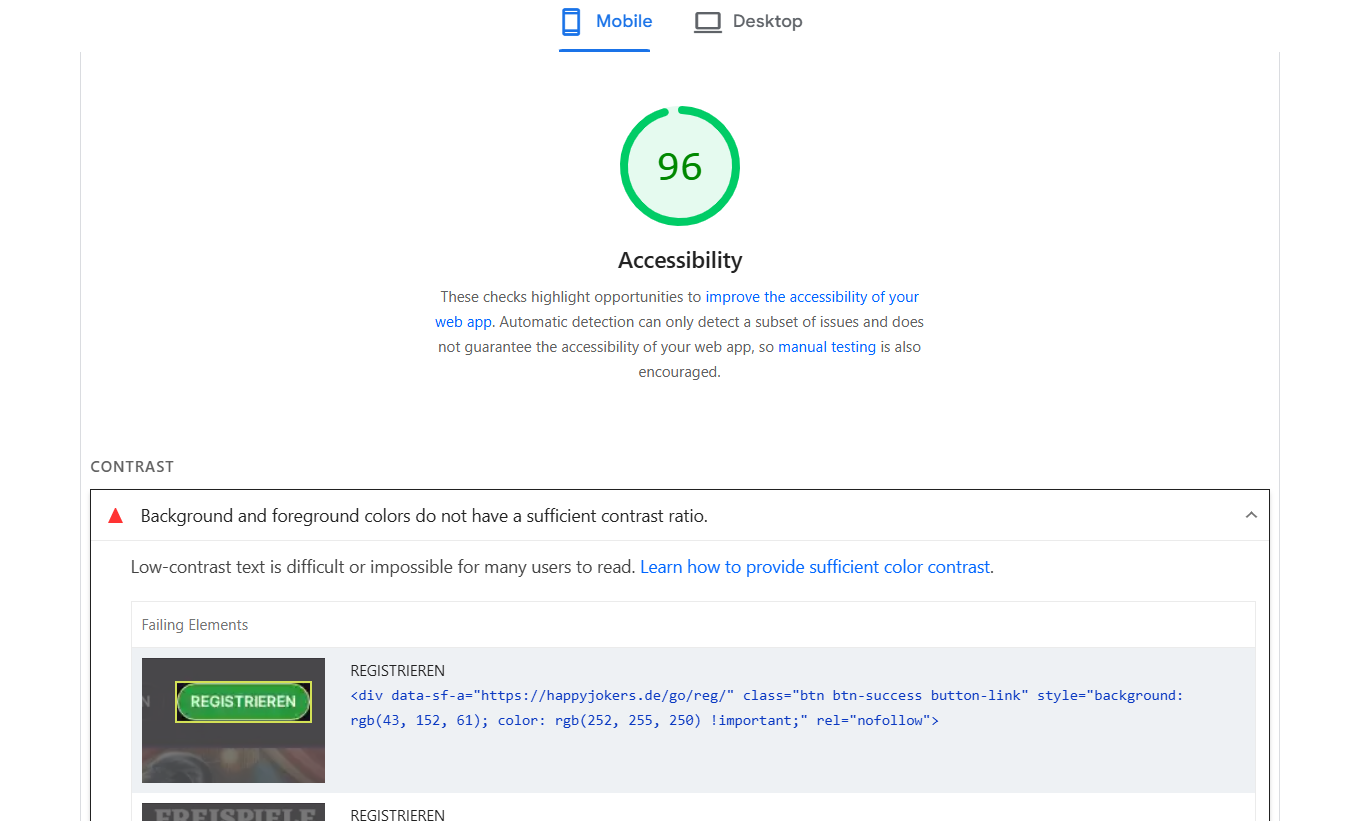1372x821 pixels.
Task: Click the 'Background and foreground colors' audit title
Action: [424, 516]
